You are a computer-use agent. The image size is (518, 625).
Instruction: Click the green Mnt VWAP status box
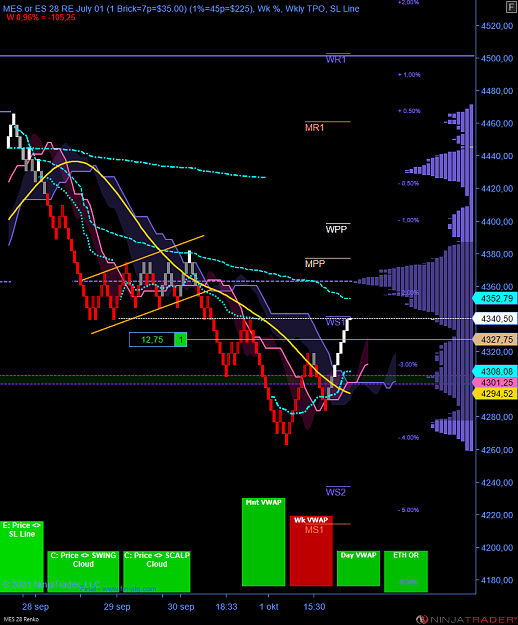[x=263, y=542]
